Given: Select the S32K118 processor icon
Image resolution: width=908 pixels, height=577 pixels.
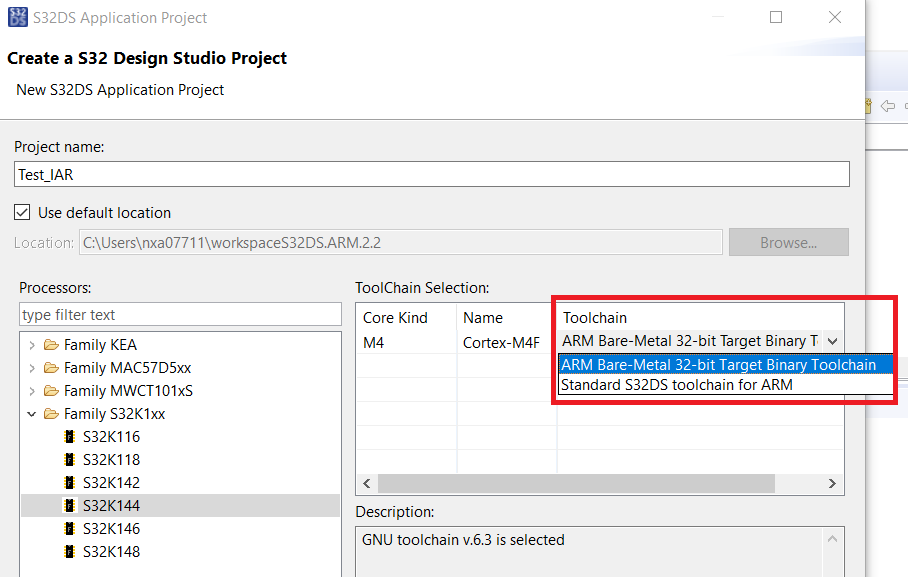Looking at the screenshot, I should click(69, 460).
